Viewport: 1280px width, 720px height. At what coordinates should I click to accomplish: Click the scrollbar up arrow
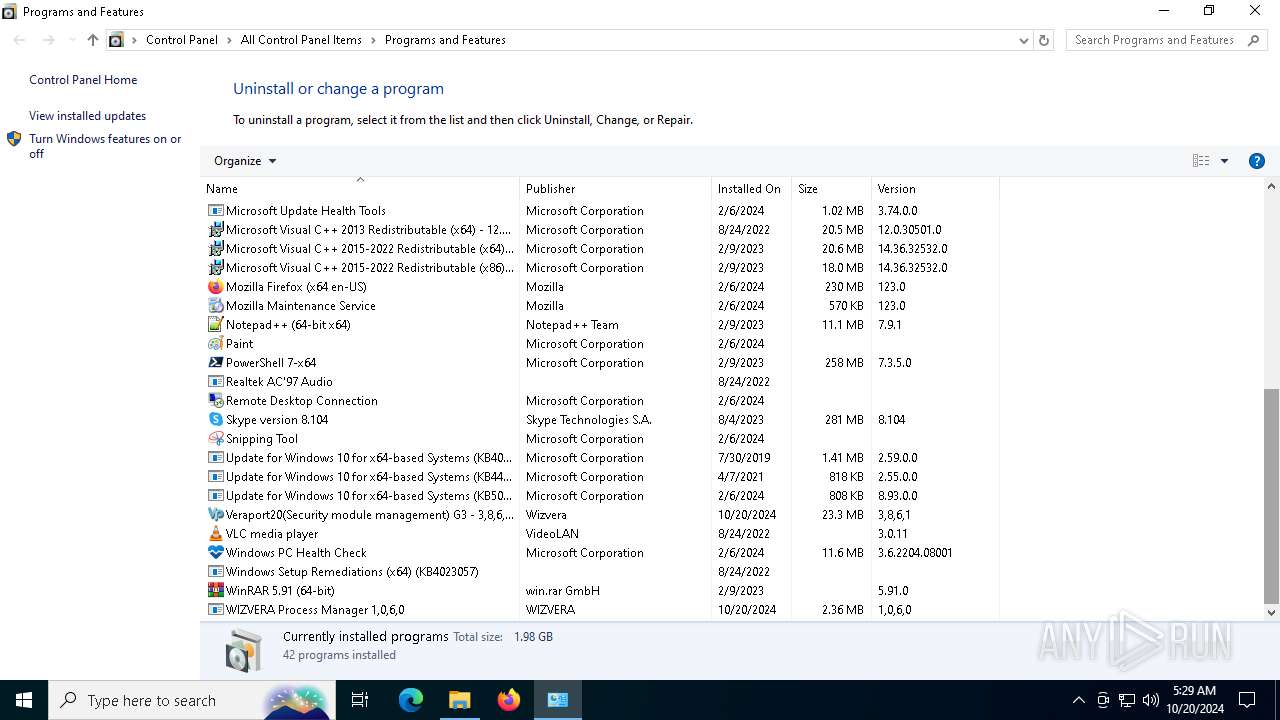click(1272, 187)
